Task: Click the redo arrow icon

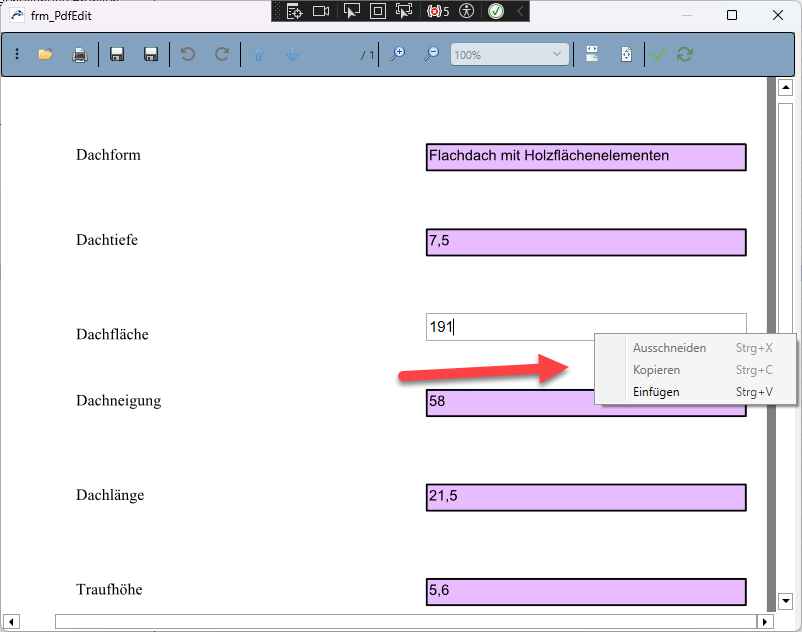Action: coord(221,54)
